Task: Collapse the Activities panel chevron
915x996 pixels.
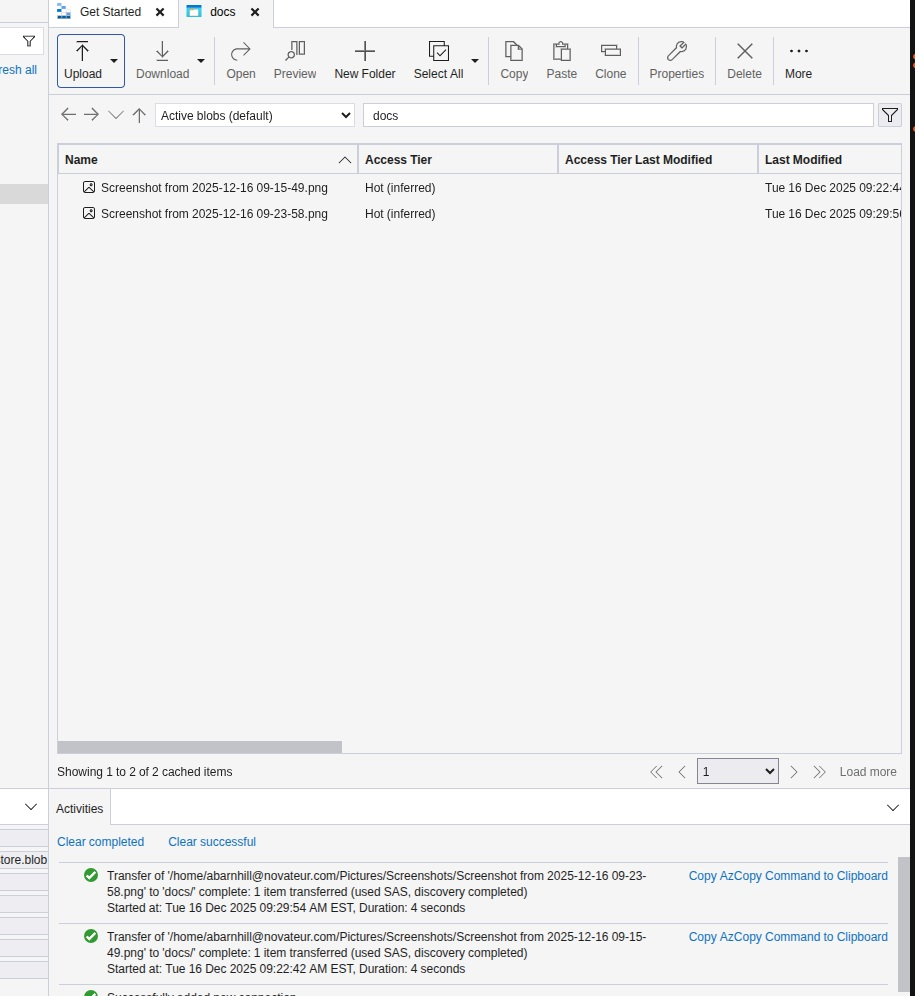Action: (x=893, y=808)
